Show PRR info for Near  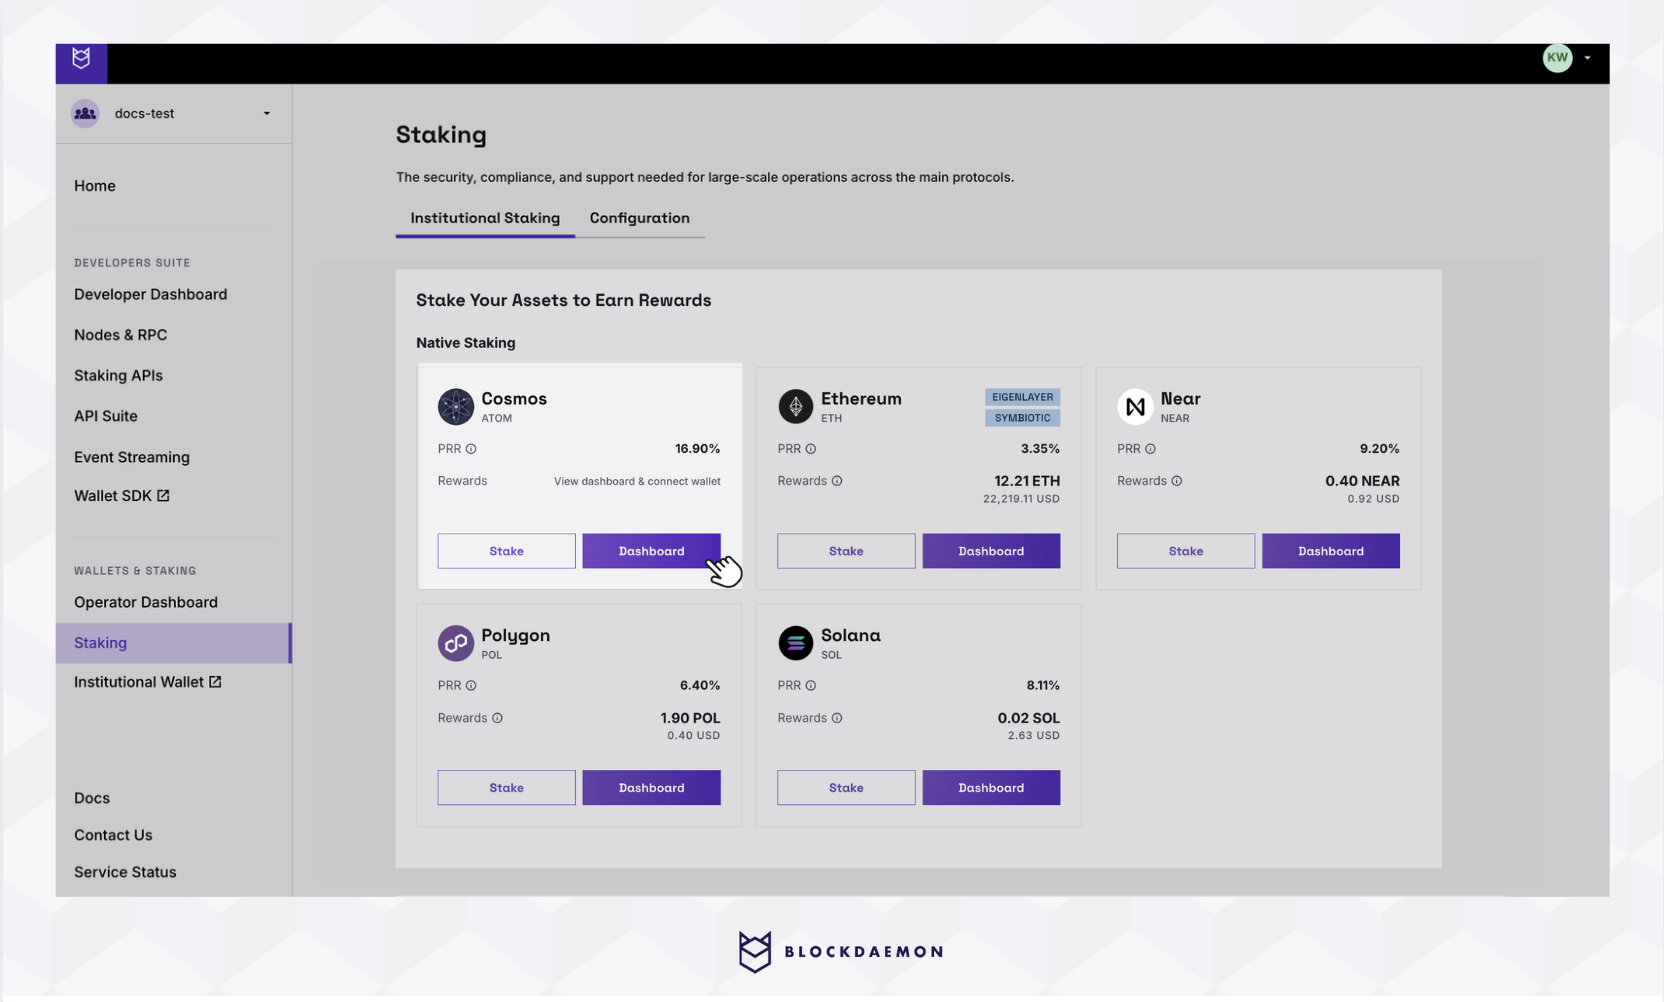coord(1150,449)
